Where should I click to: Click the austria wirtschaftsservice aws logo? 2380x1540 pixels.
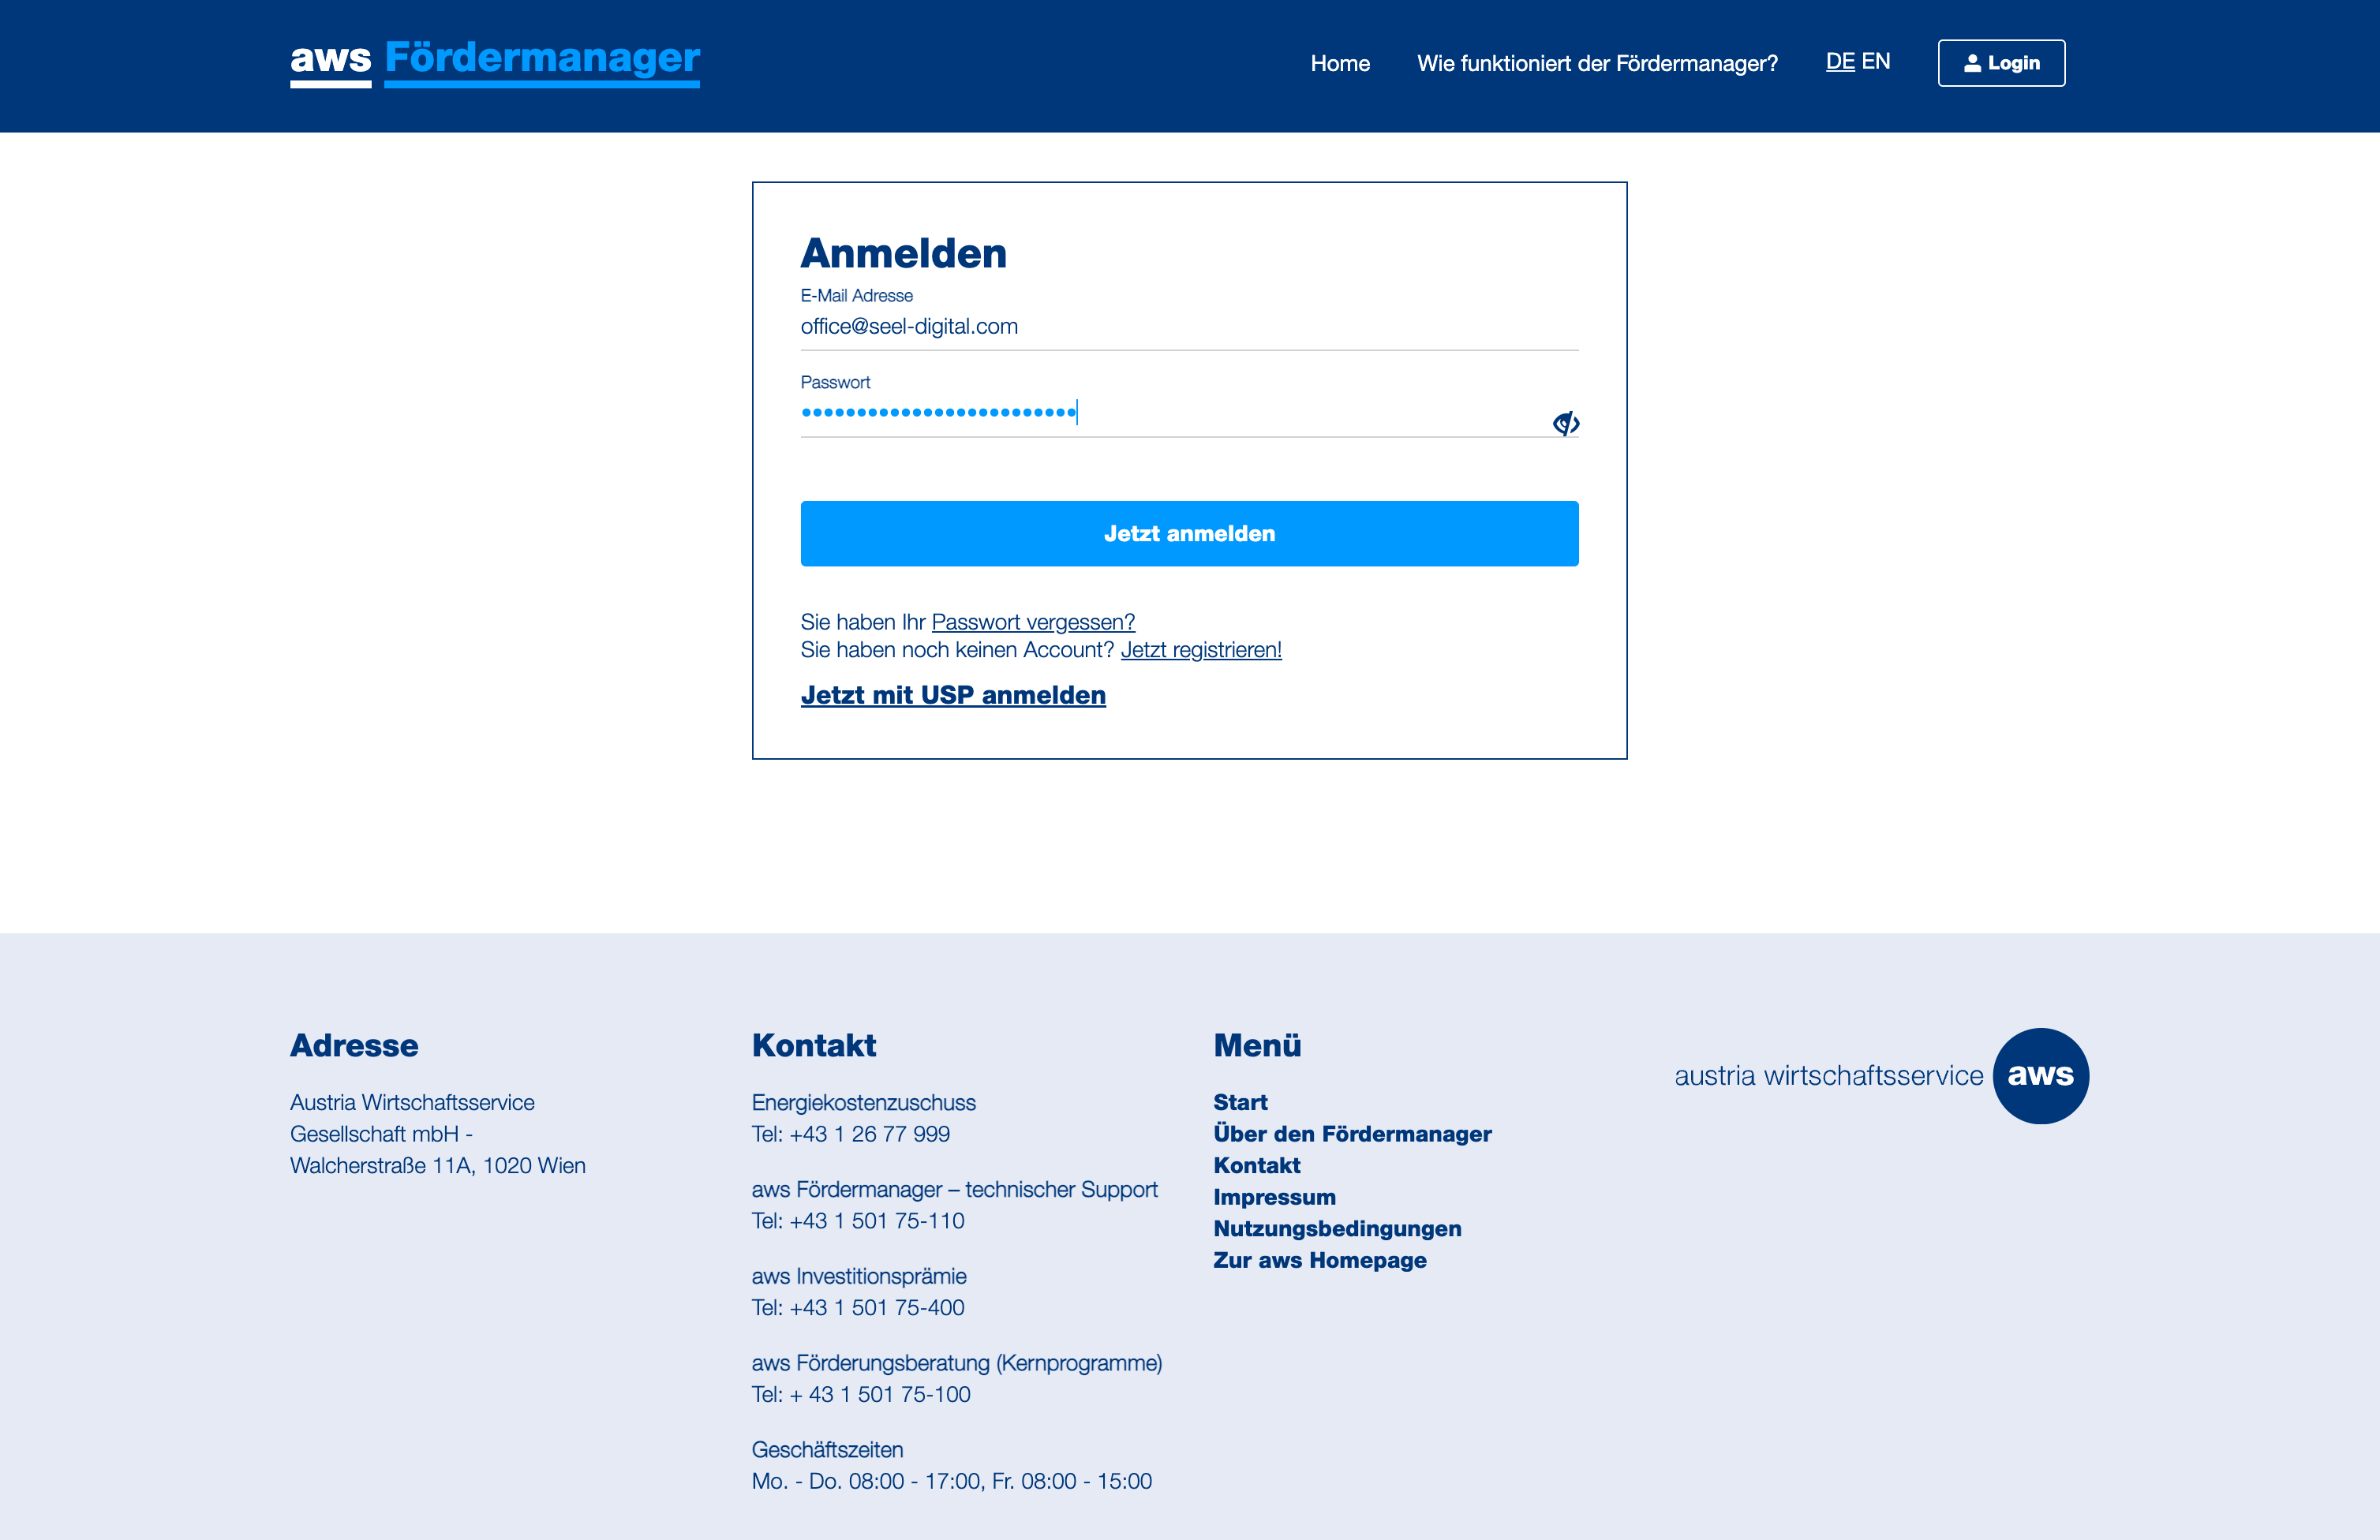click(x=1881, y=1076)
